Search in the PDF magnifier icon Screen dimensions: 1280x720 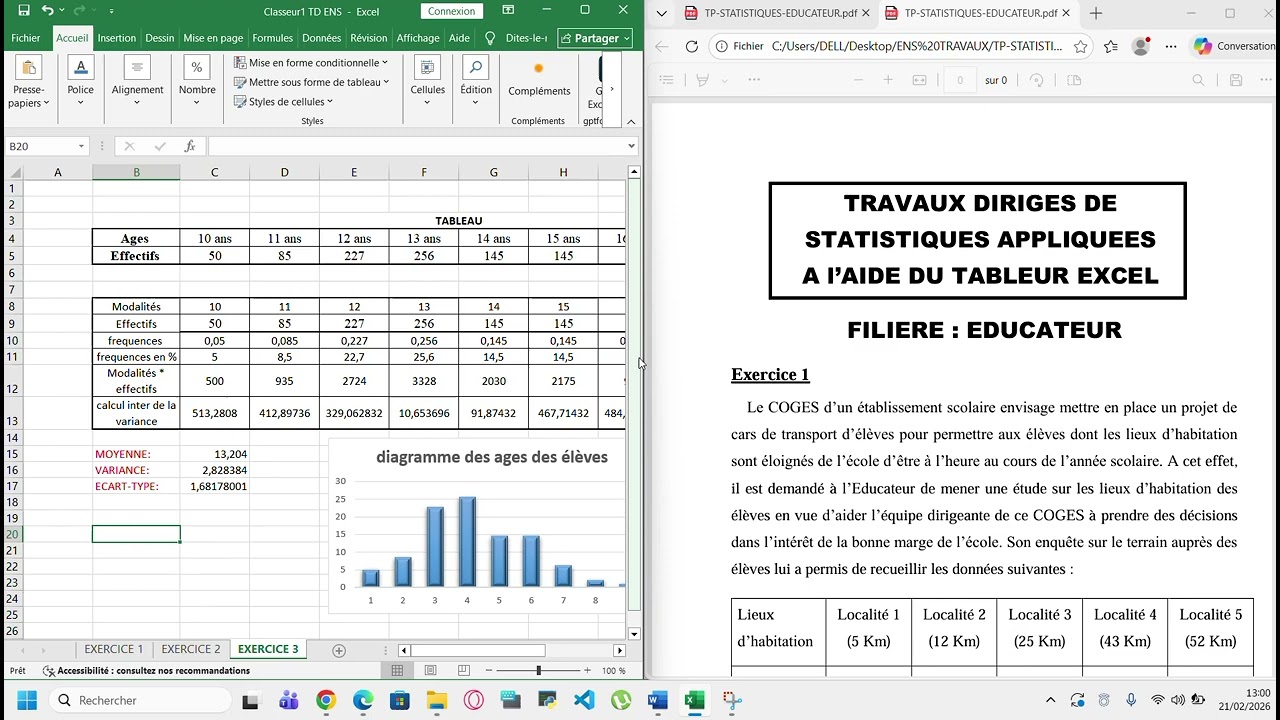coord(1198,80)
